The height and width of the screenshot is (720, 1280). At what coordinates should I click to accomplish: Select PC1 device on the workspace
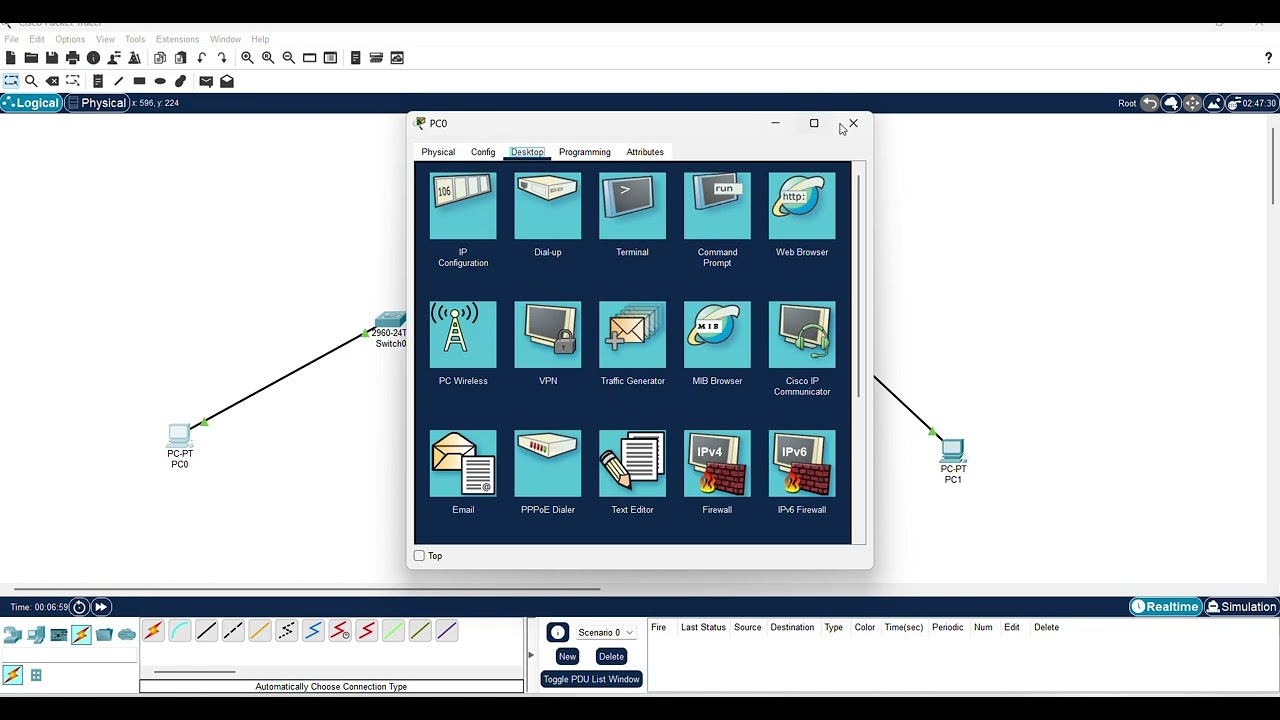[953, 450]
